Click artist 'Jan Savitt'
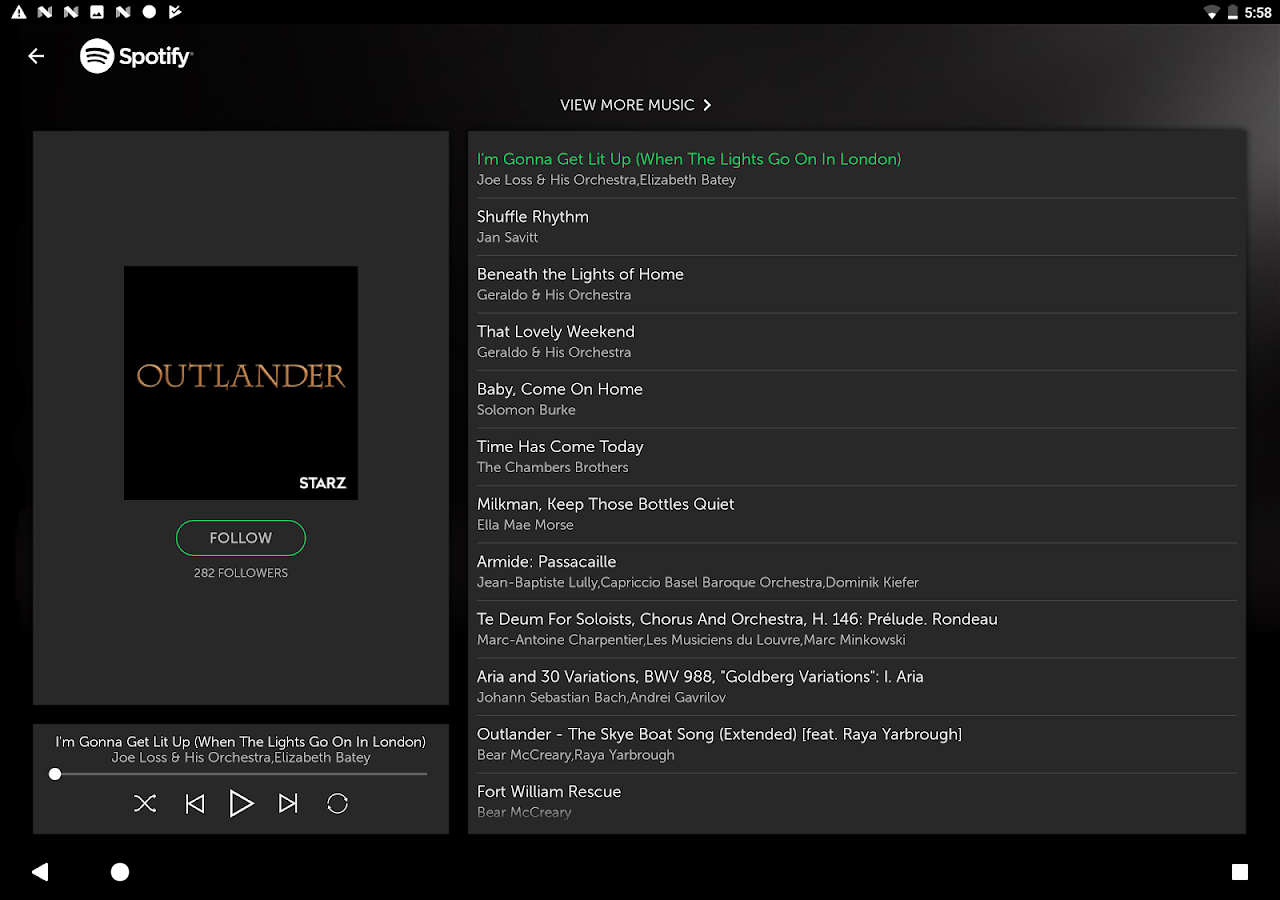Screen dimensions: 1280x900 507,238
